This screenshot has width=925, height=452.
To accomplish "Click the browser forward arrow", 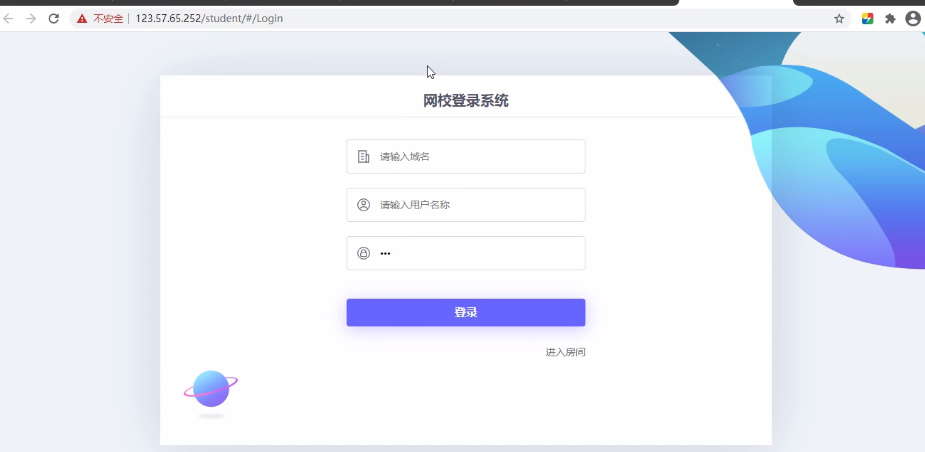I will coord(31,18).
